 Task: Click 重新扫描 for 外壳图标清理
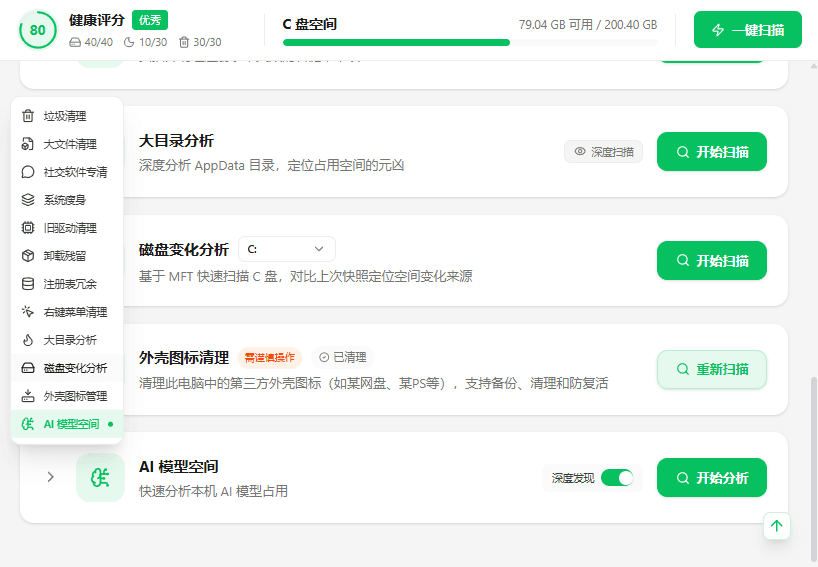pyautogui.click(x=712, y=369)
